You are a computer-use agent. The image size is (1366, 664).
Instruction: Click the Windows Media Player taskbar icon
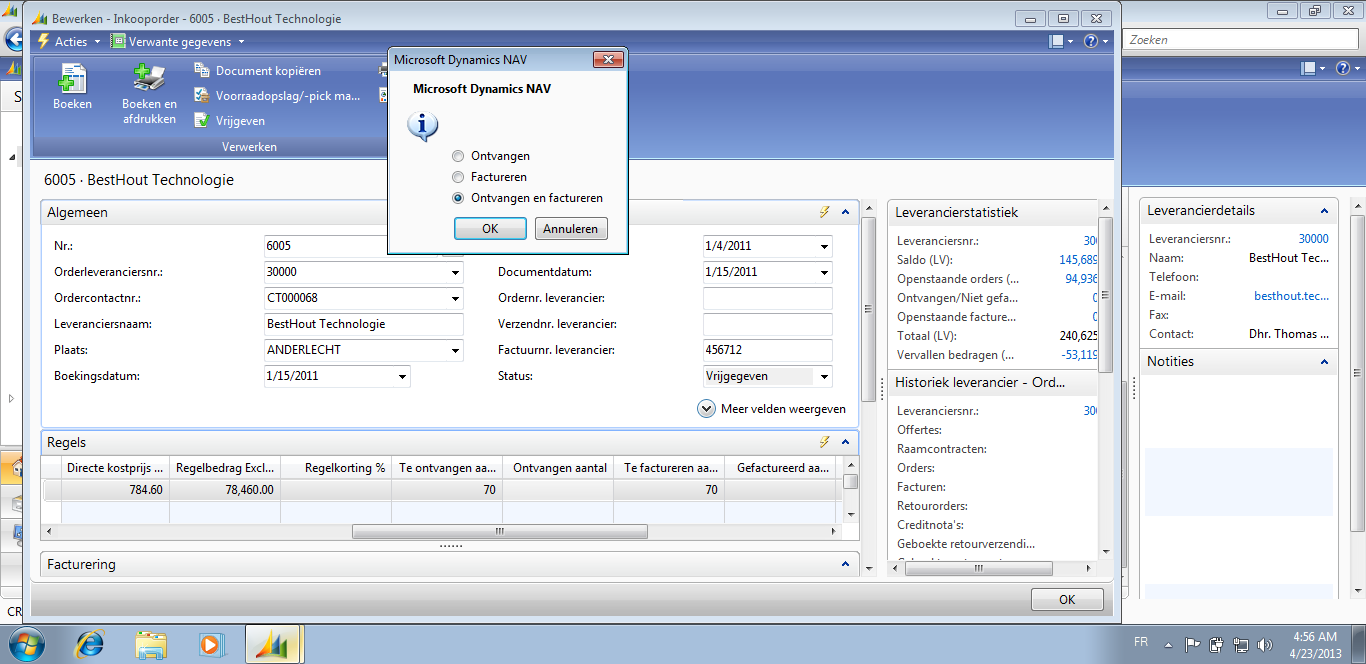pyautogui.click(x=210, y=644)
